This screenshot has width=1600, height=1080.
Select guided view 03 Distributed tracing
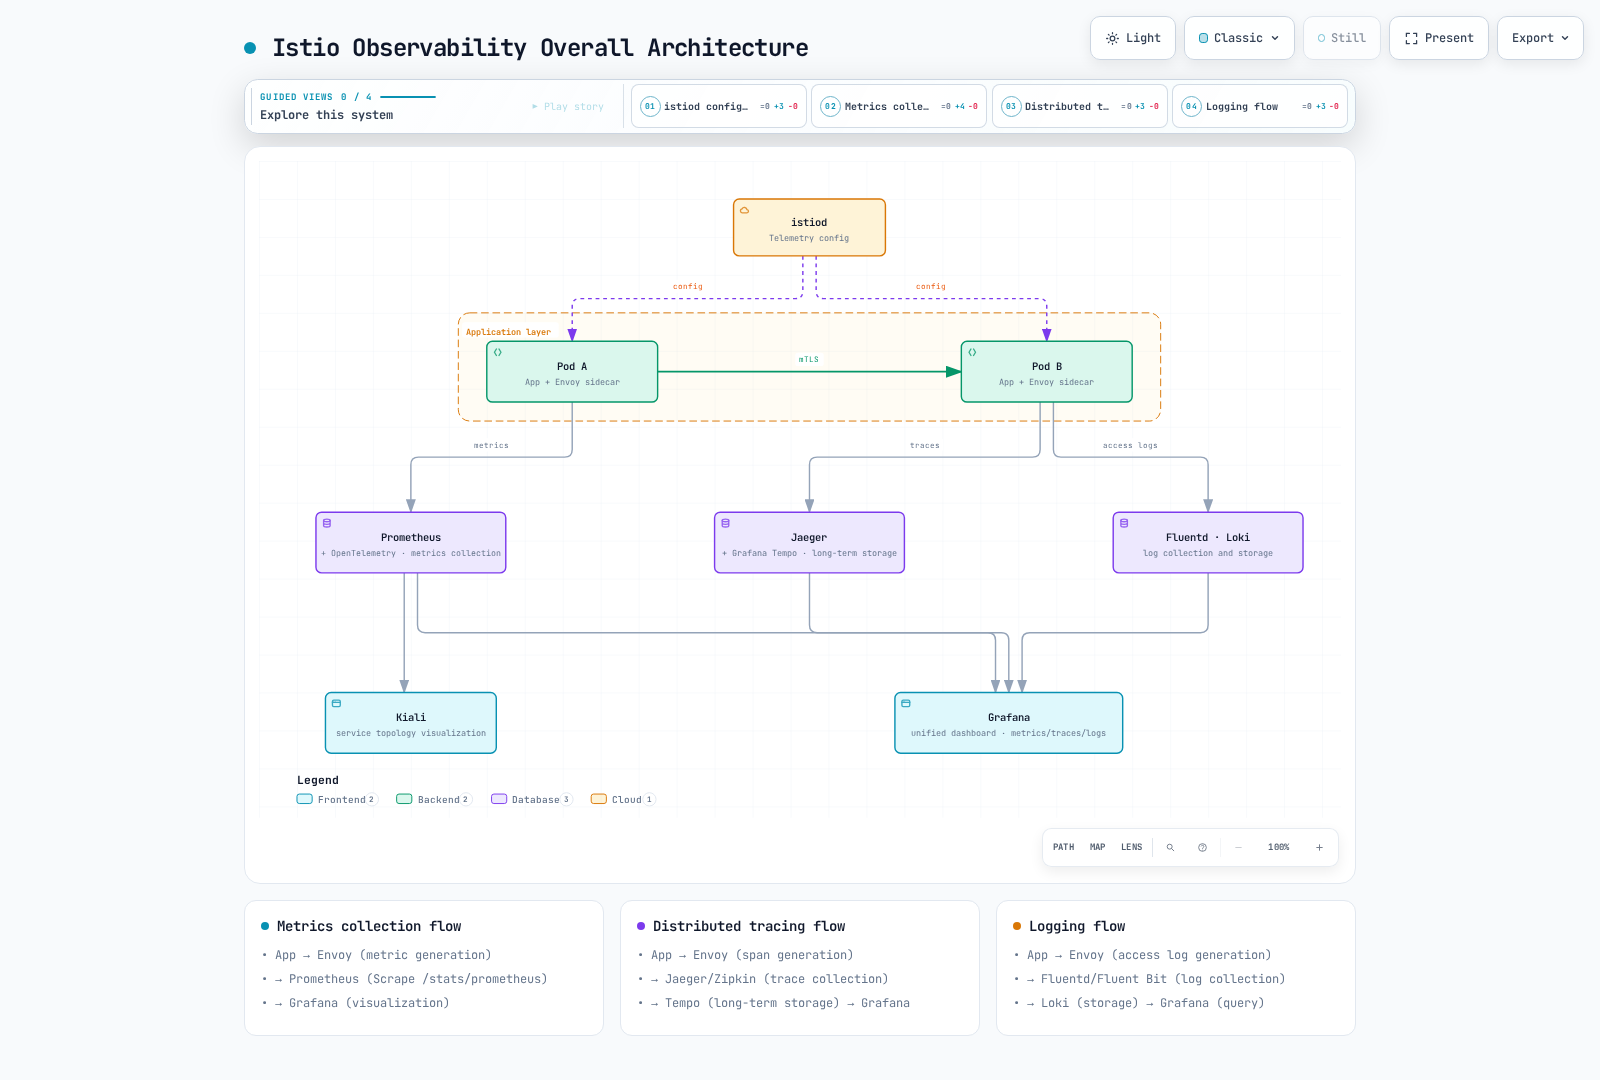coord(1080,106)
